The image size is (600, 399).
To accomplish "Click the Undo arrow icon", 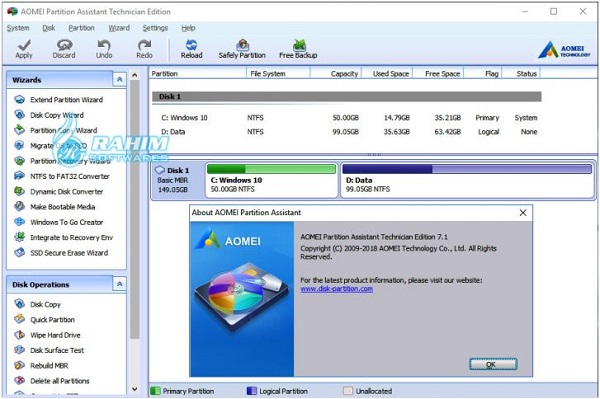I will point(104,45).
